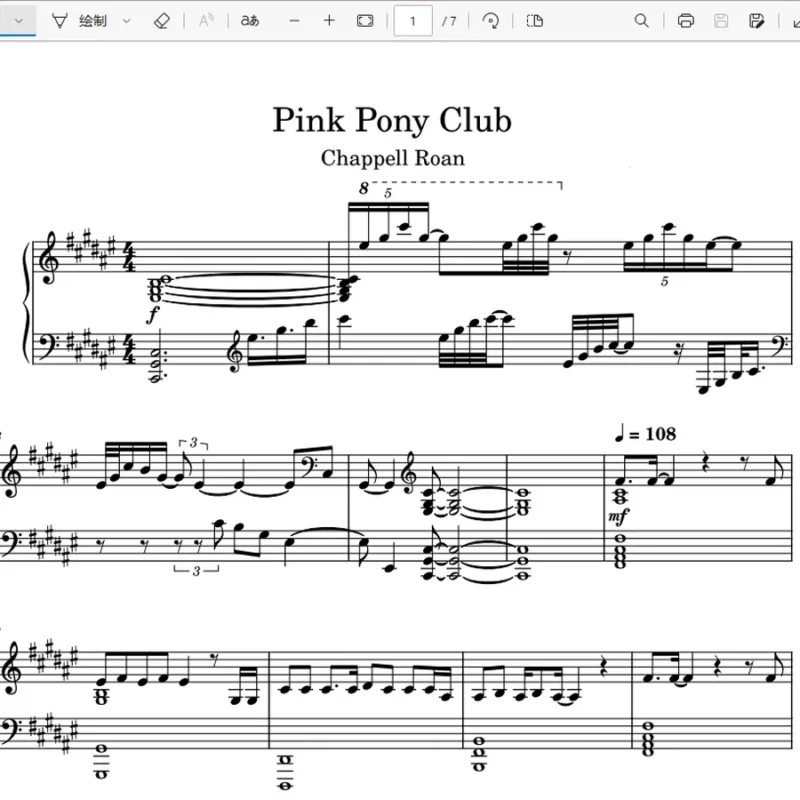Print the sheet music document
Image resolution: width=800 pixels, height=800 pixels.
pos(686,21)
